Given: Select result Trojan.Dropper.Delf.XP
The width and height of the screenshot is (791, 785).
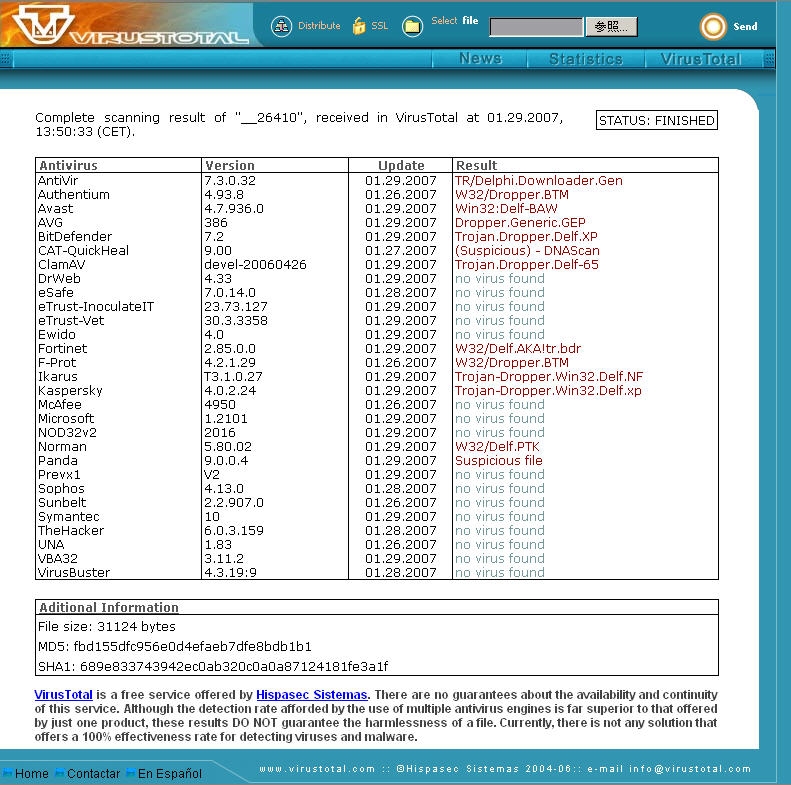Looking at the screenshot, I should (x=526, y=237).
